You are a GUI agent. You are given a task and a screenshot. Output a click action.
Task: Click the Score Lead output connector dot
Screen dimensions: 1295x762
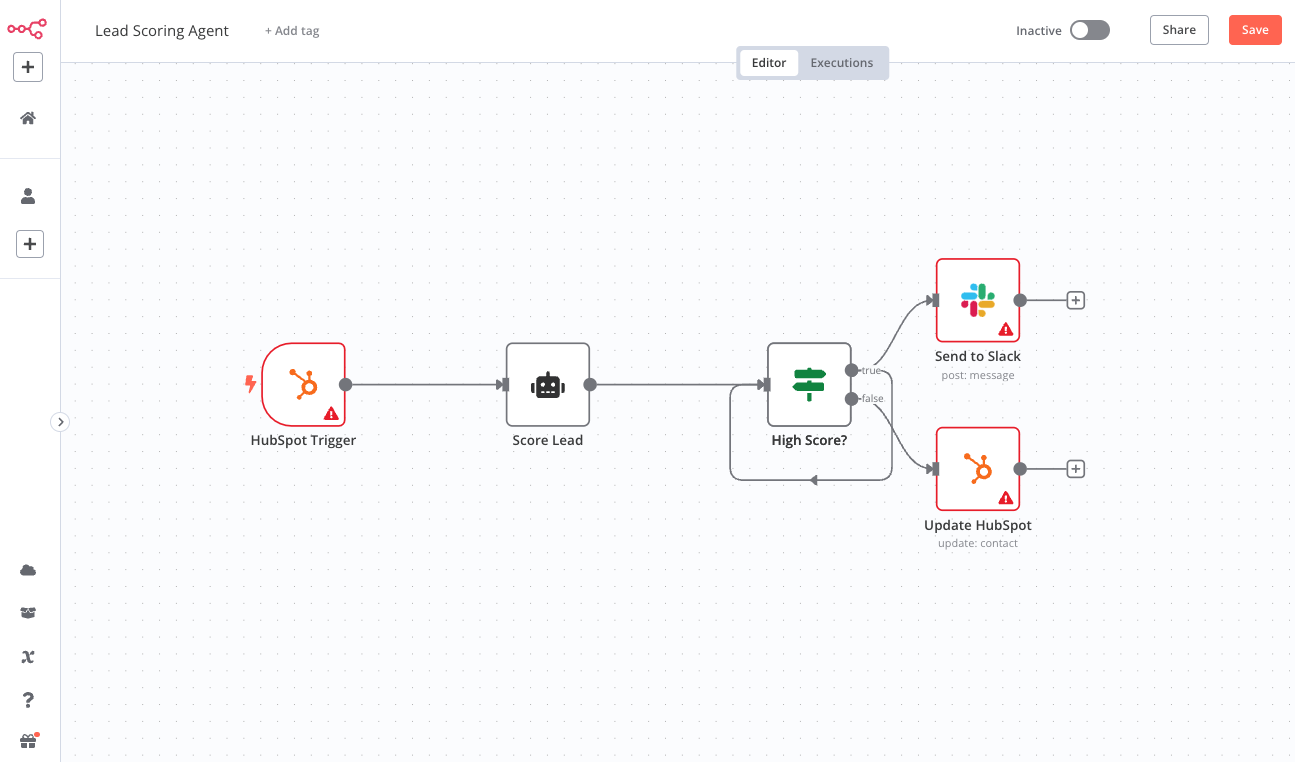590,385
